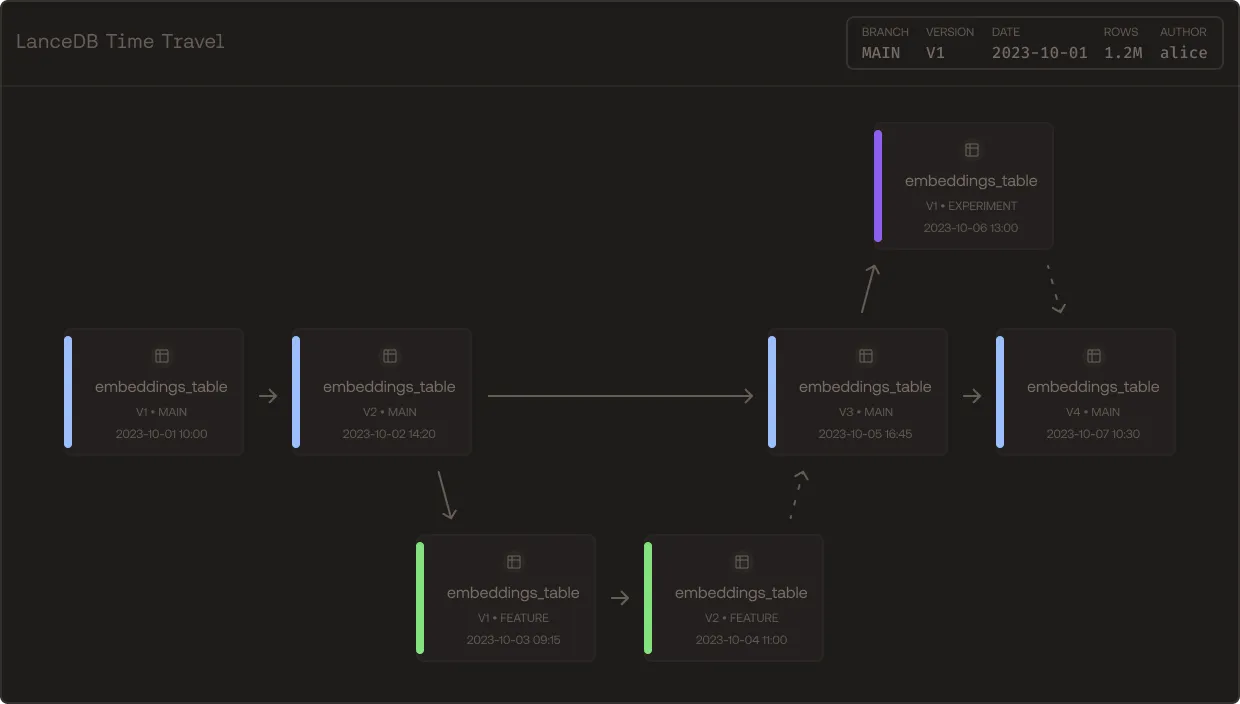Open the V2 FEATURE version card's name
The image size is (1240, 704).
(x=741, y=593)
